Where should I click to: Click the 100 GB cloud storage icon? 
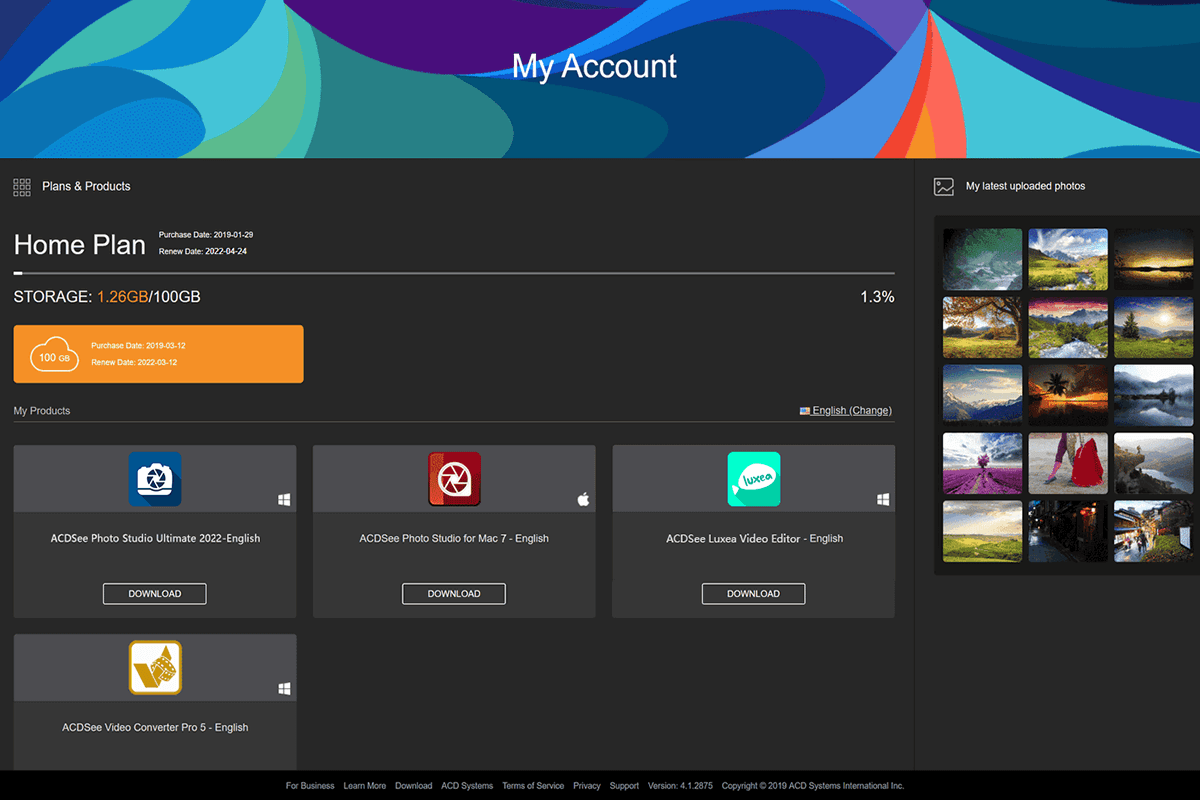(x=55, y=355)
